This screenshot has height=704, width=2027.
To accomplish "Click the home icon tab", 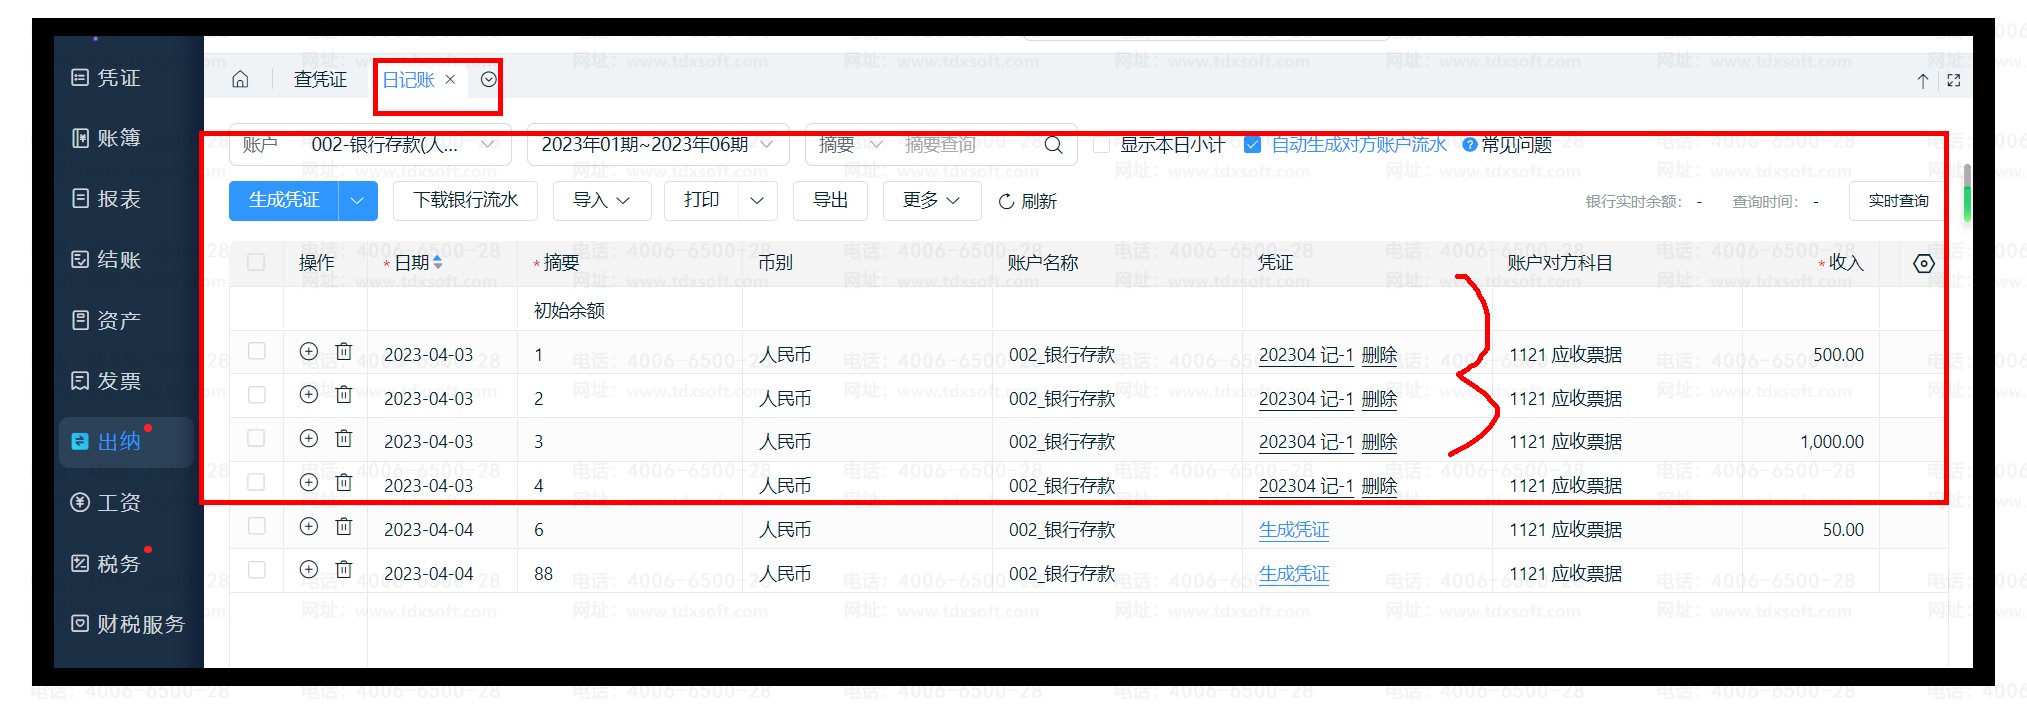I will pos(240,80).
